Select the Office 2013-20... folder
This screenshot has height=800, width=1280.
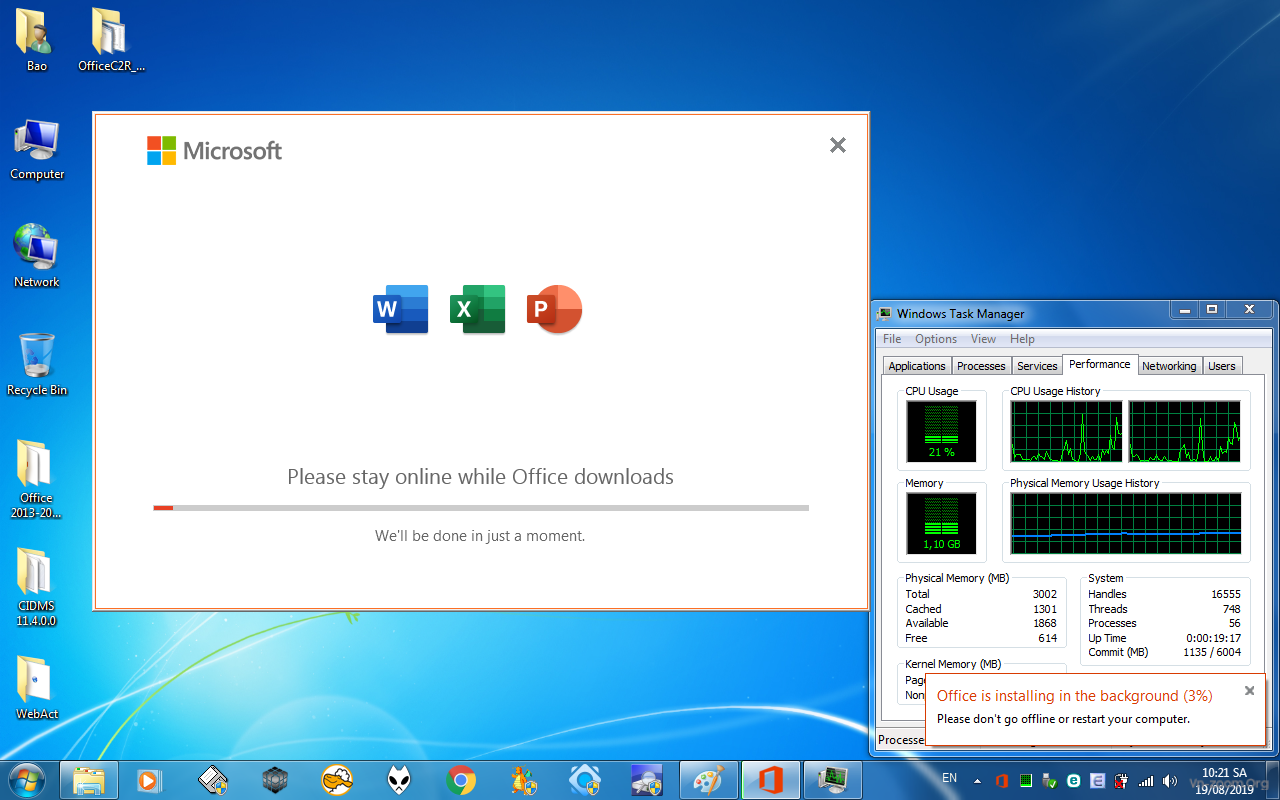coord(37,480)
